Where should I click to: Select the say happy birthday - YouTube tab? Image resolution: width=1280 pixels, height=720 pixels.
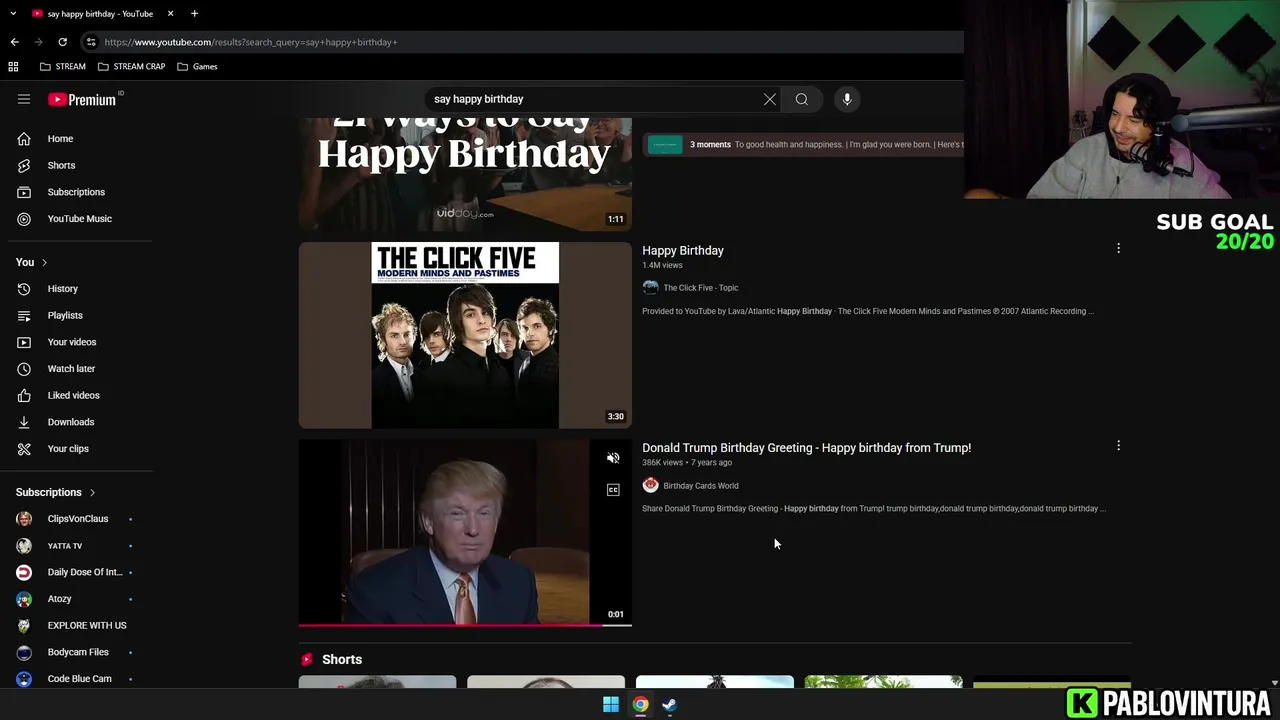pyautogui.click(x=100, y=14)
